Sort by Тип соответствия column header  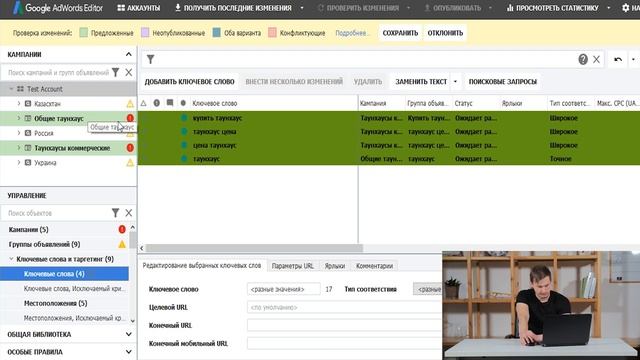(569, 103)
